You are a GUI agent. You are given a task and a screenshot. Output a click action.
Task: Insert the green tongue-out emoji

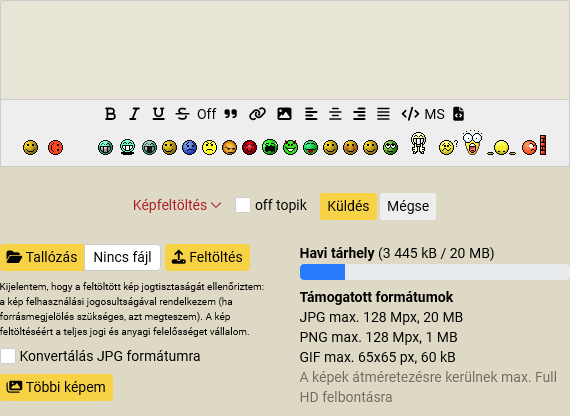[x=310, y=147]
